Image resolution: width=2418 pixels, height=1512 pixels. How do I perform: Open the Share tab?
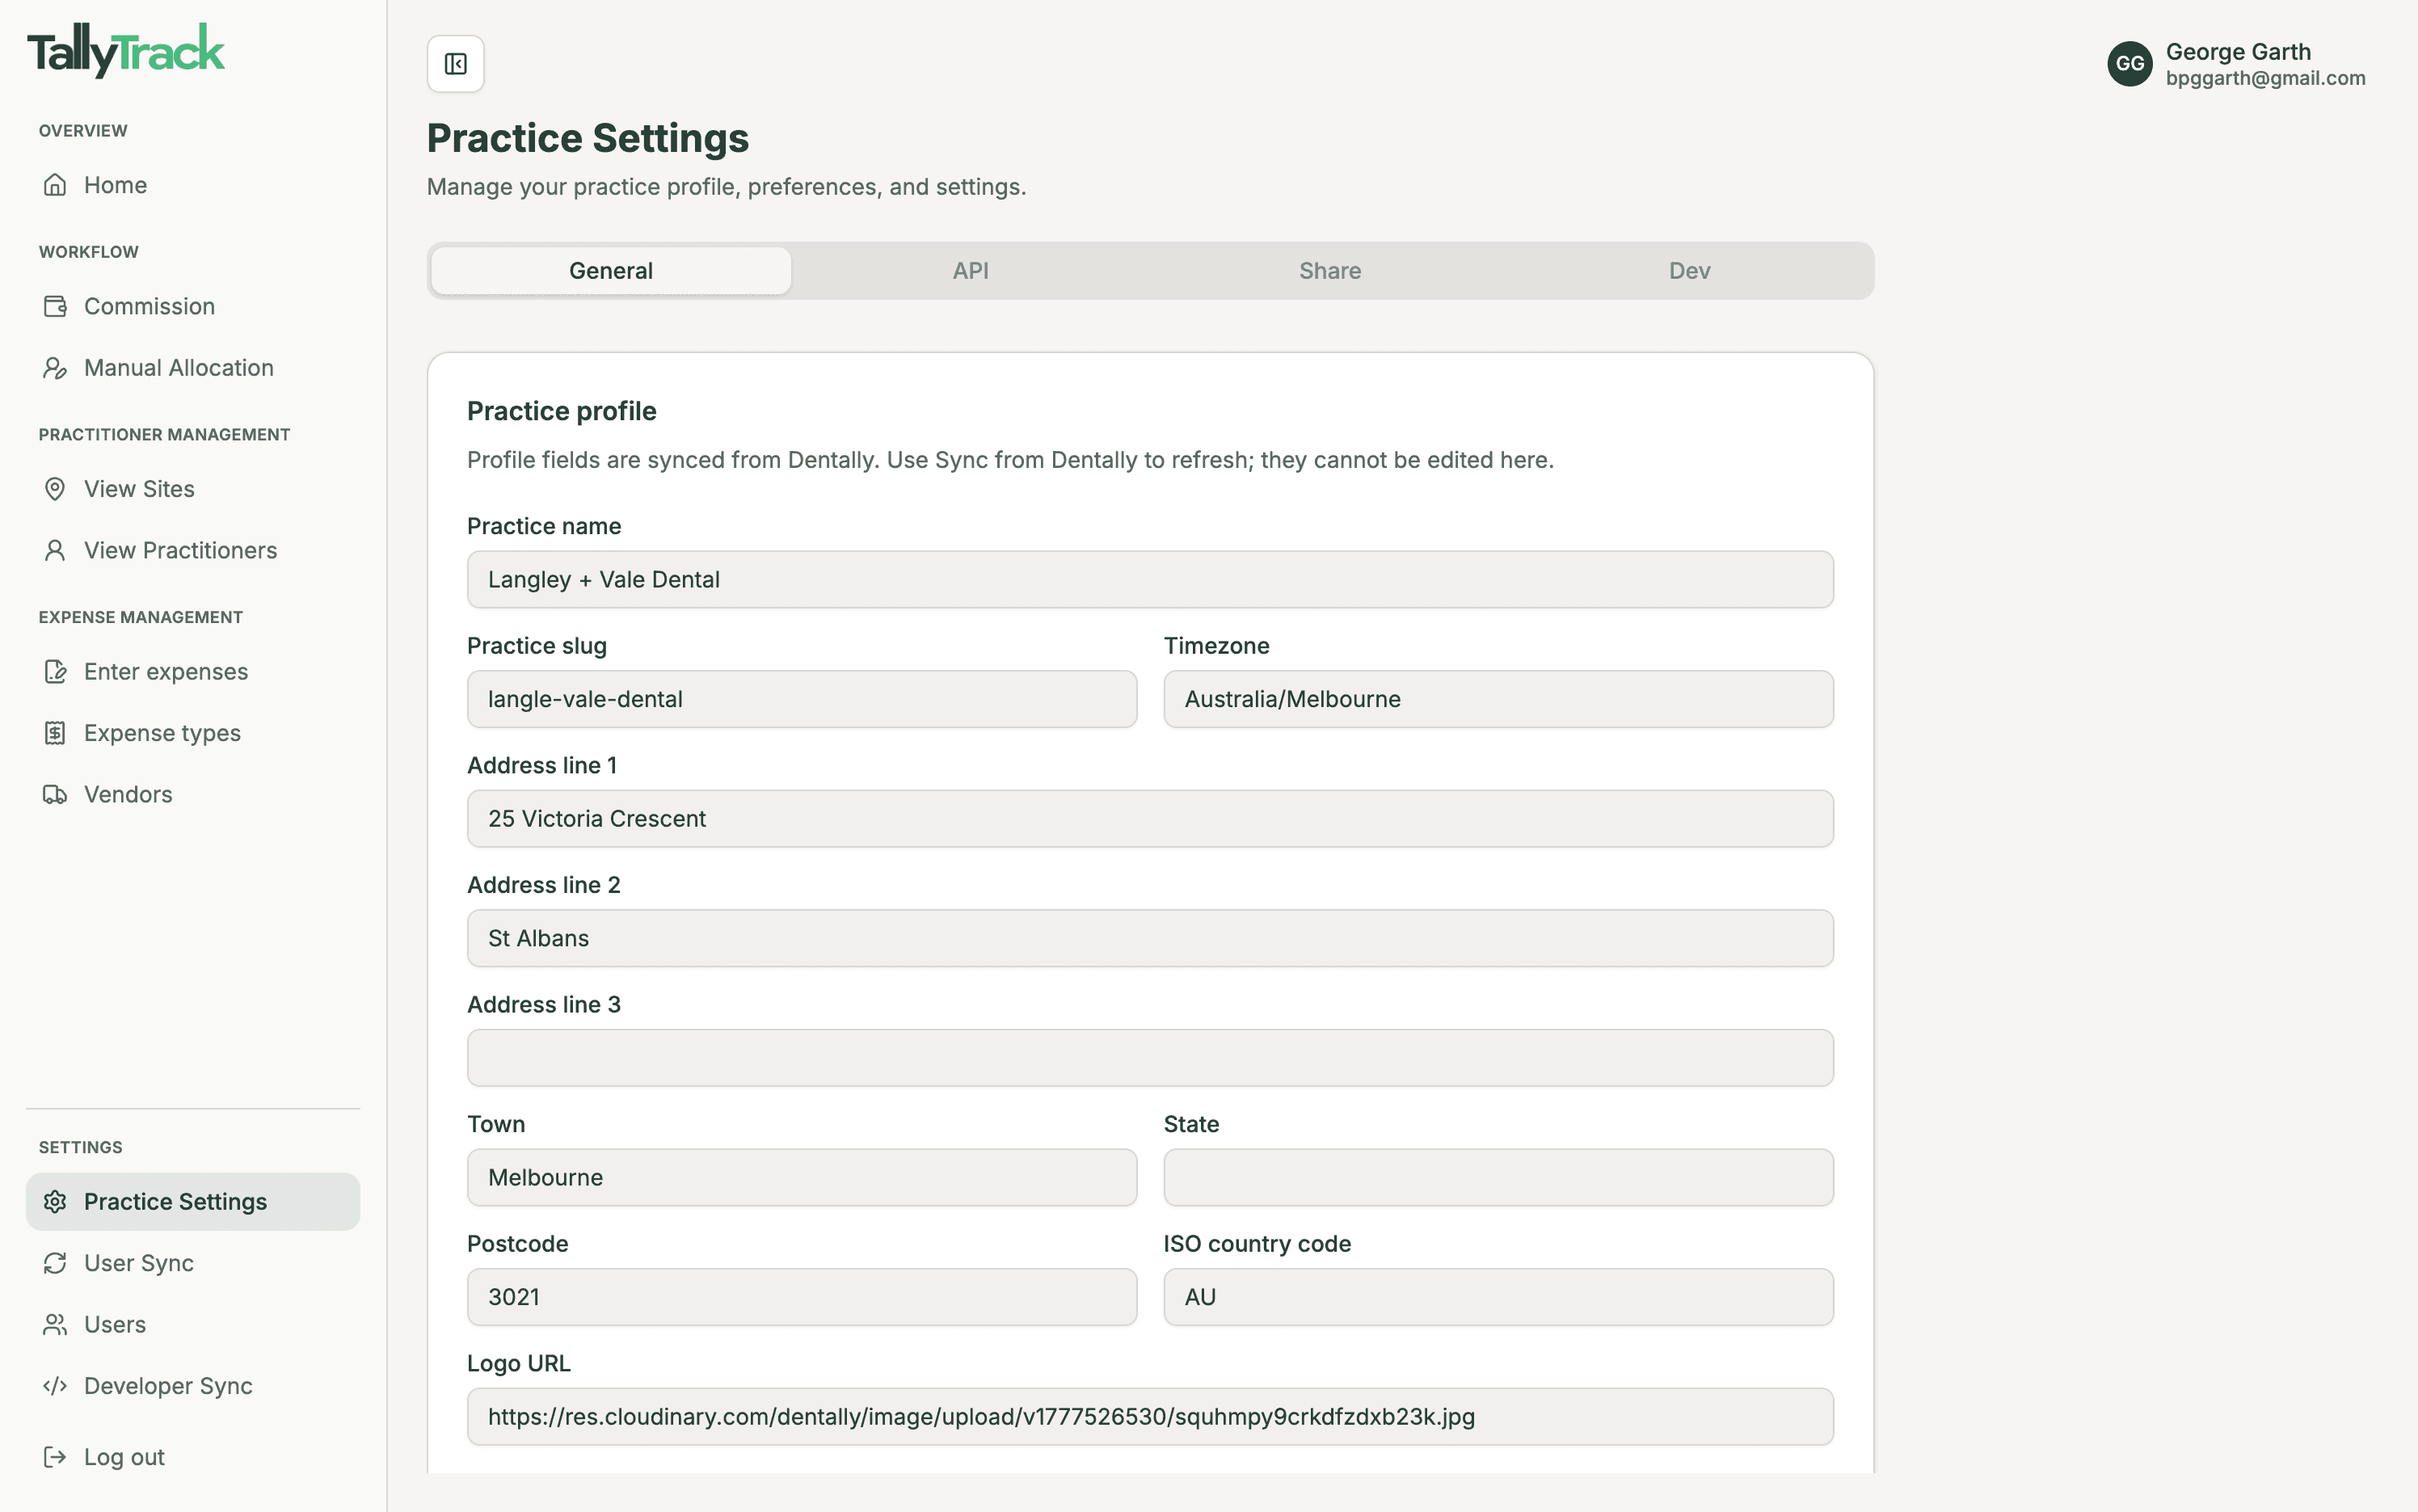tap(1330, 271)
